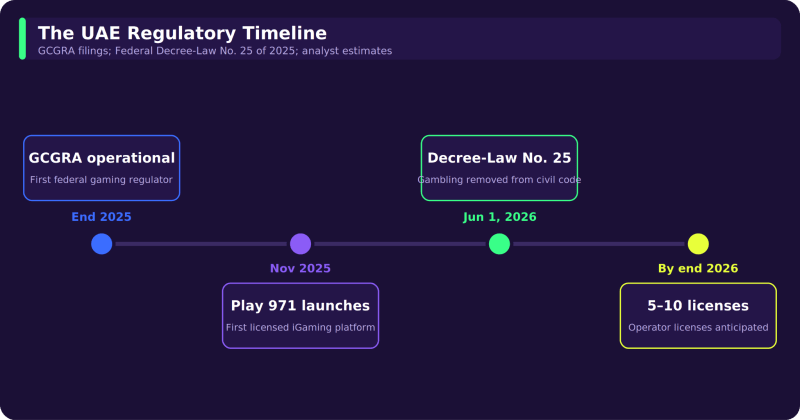Click First federal gaming regulator text
800x420 pixels.
pyautogui.click(x=102, y=180)
